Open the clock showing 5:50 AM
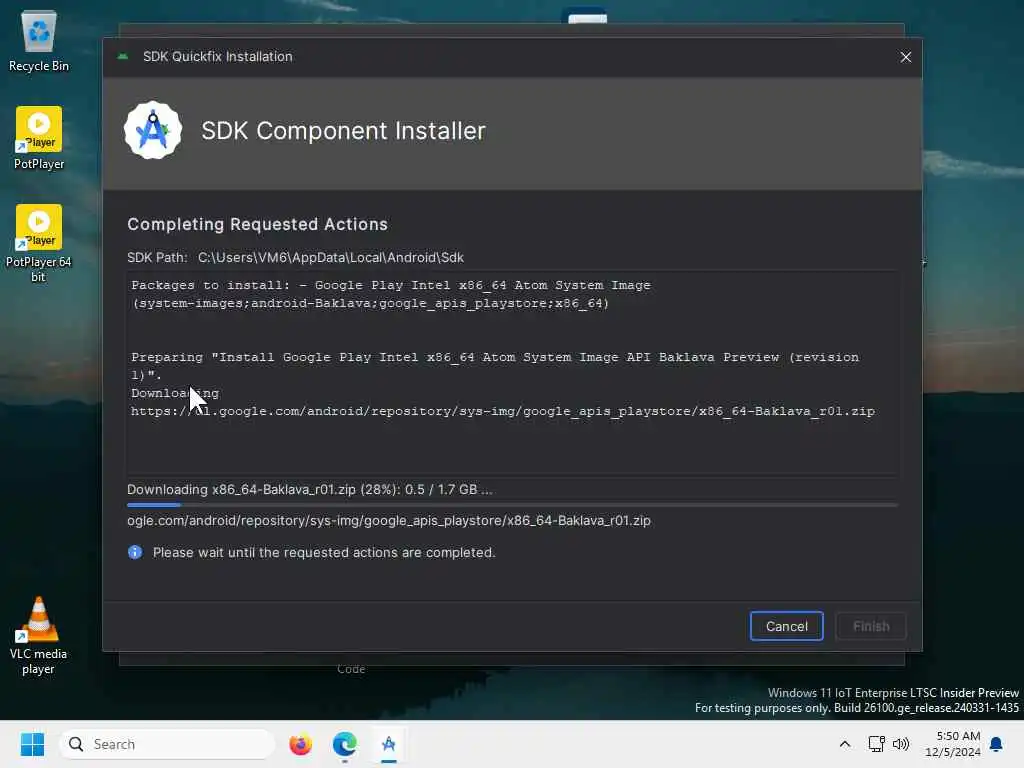The image size is (1024, 768). (x=952, y=744)
